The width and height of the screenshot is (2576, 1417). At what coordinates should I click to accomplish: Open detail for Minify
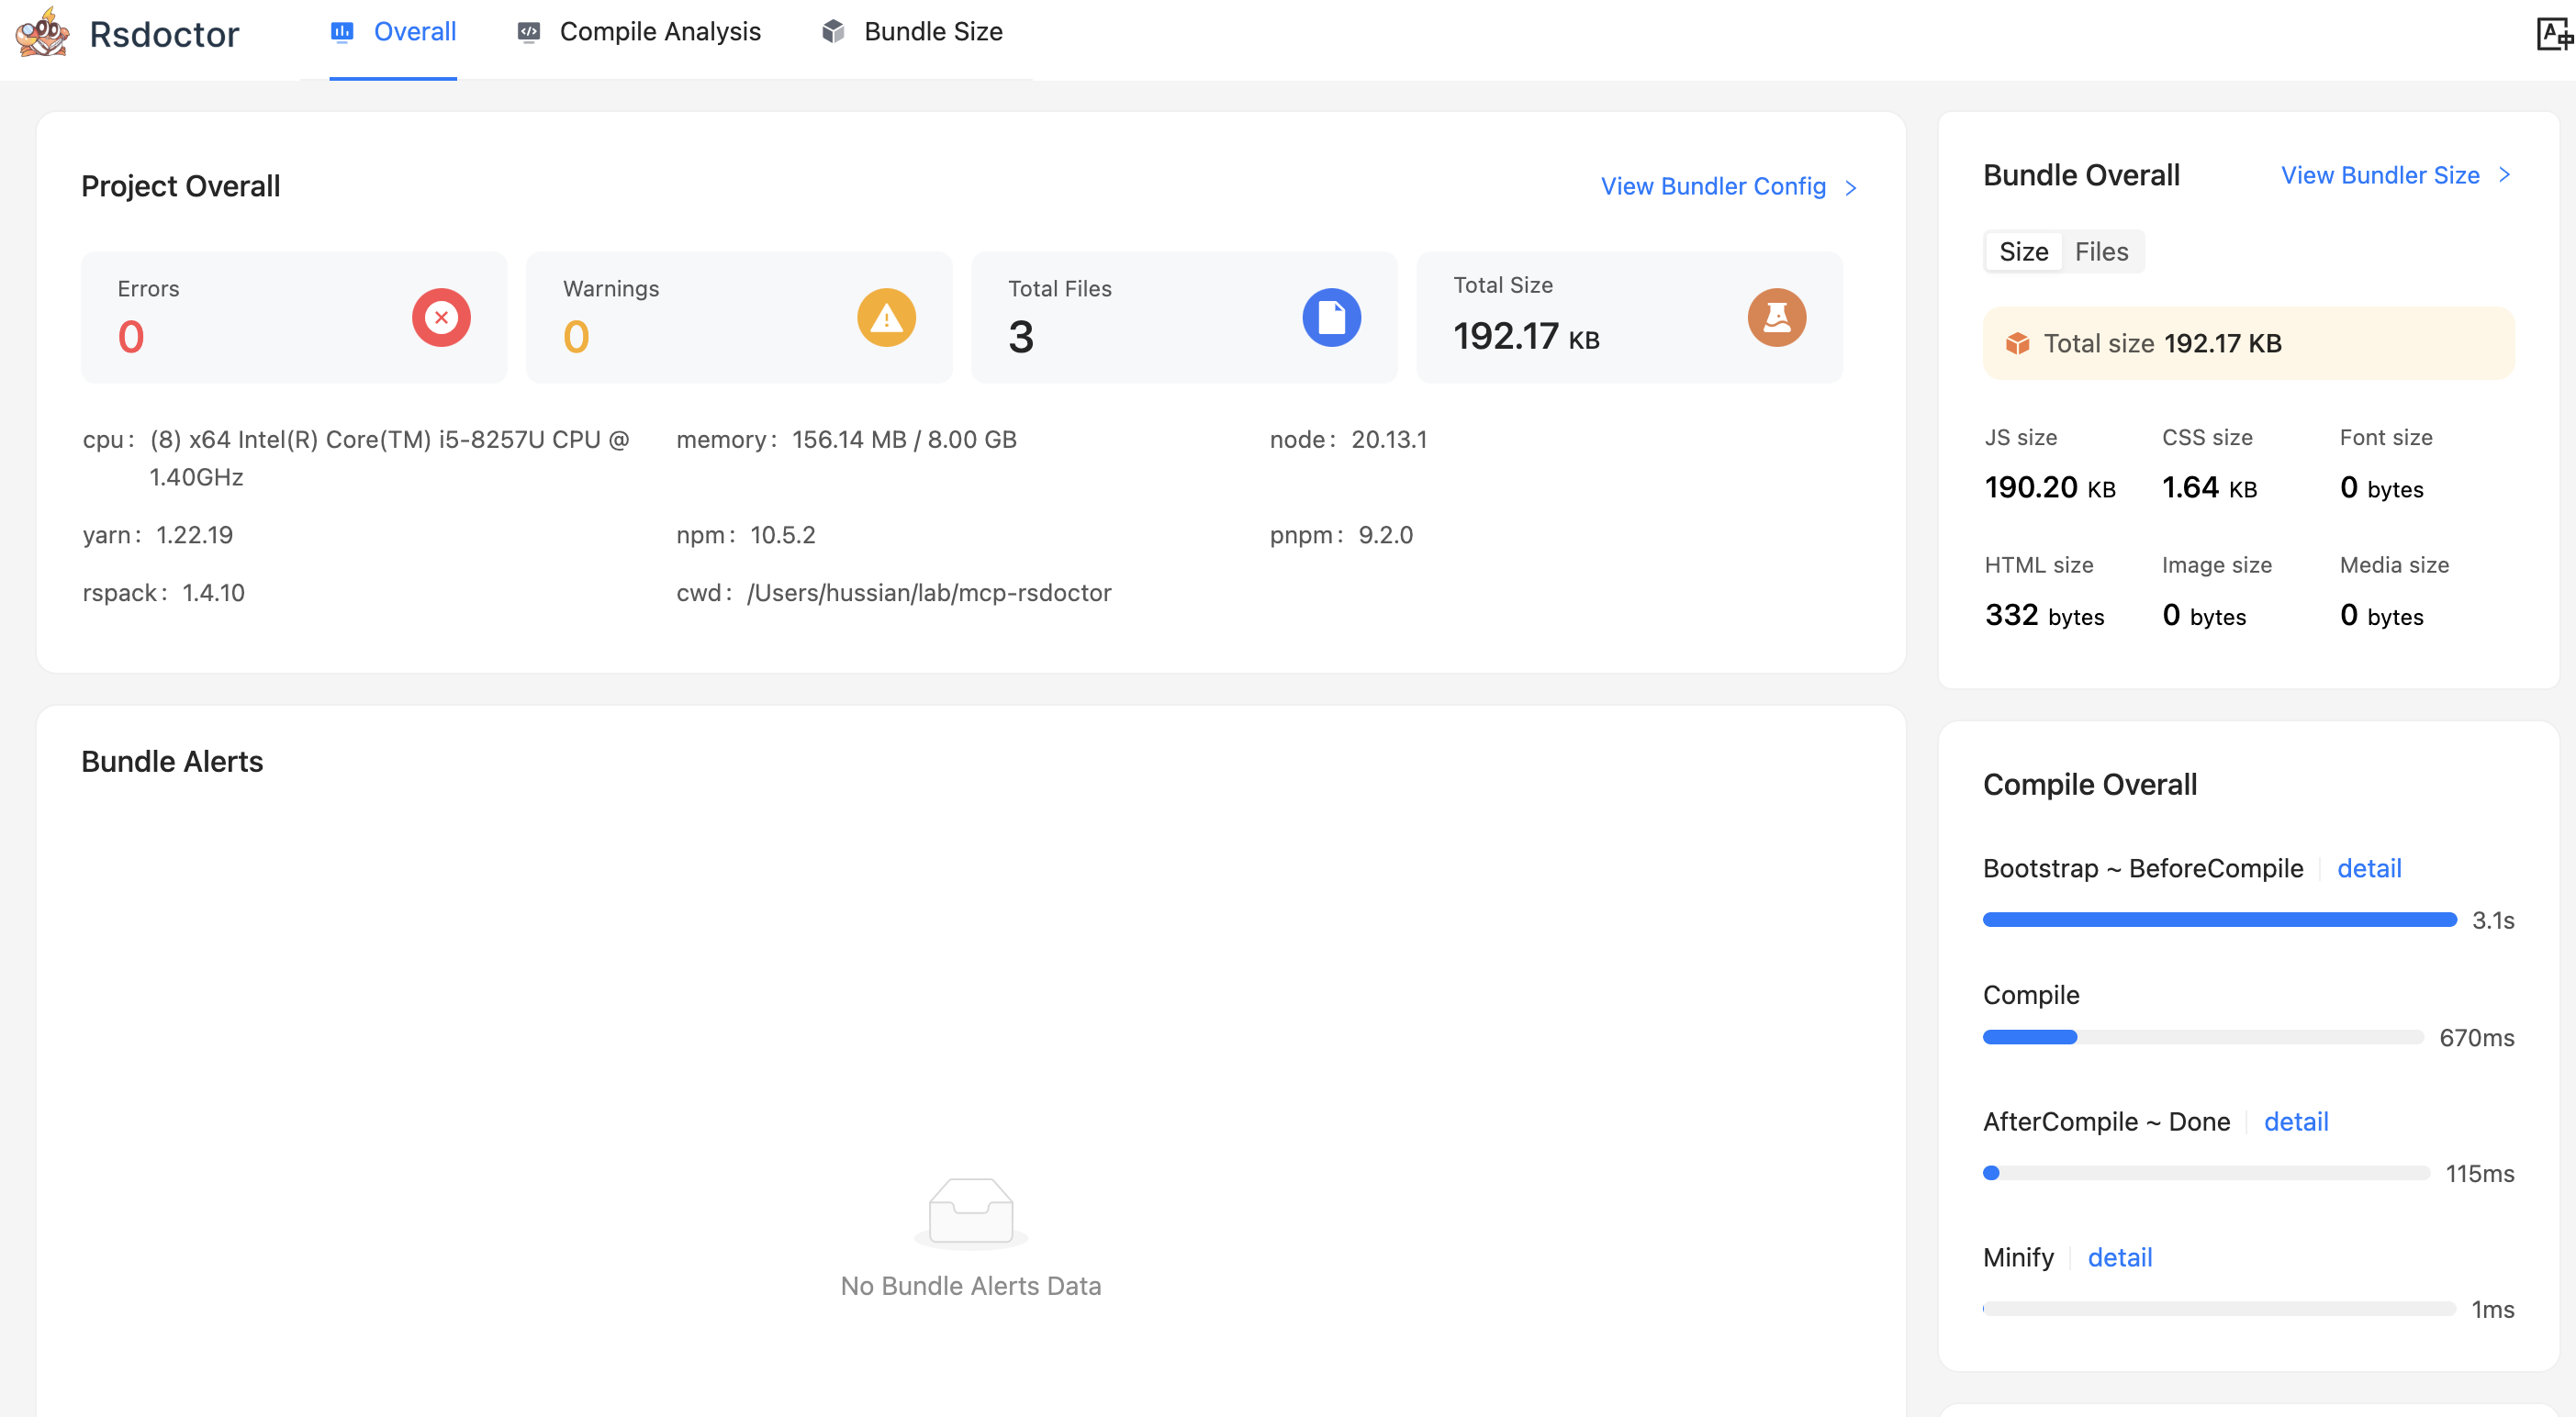click(2119, 1257)
